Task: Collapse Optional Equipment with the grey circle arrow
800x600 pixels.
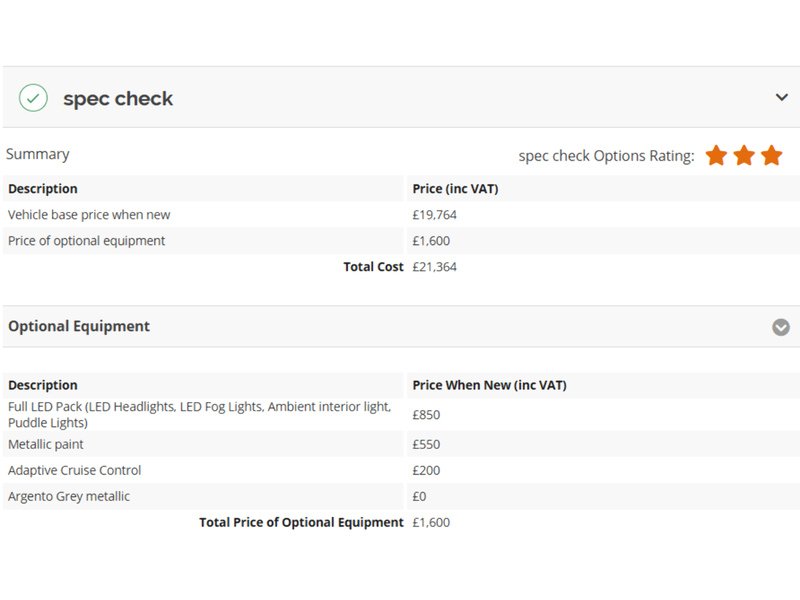Action: point(781,327)
